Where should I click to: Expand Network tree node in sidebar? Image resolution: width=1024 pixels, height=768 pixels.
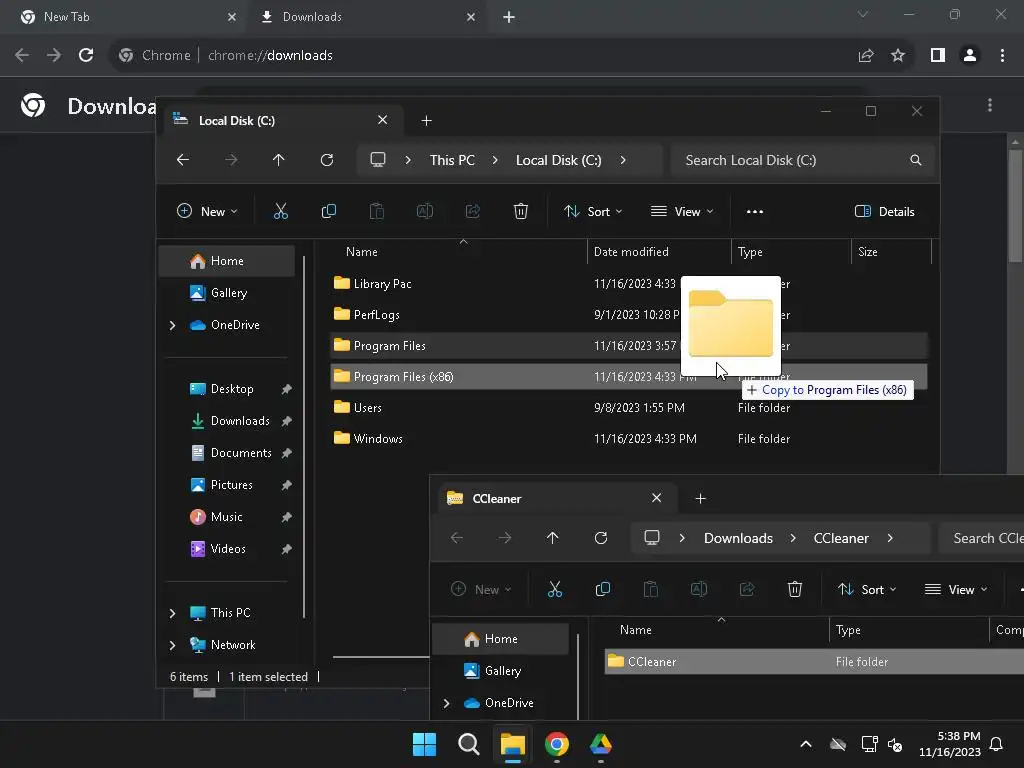click(x=172, y=645)
